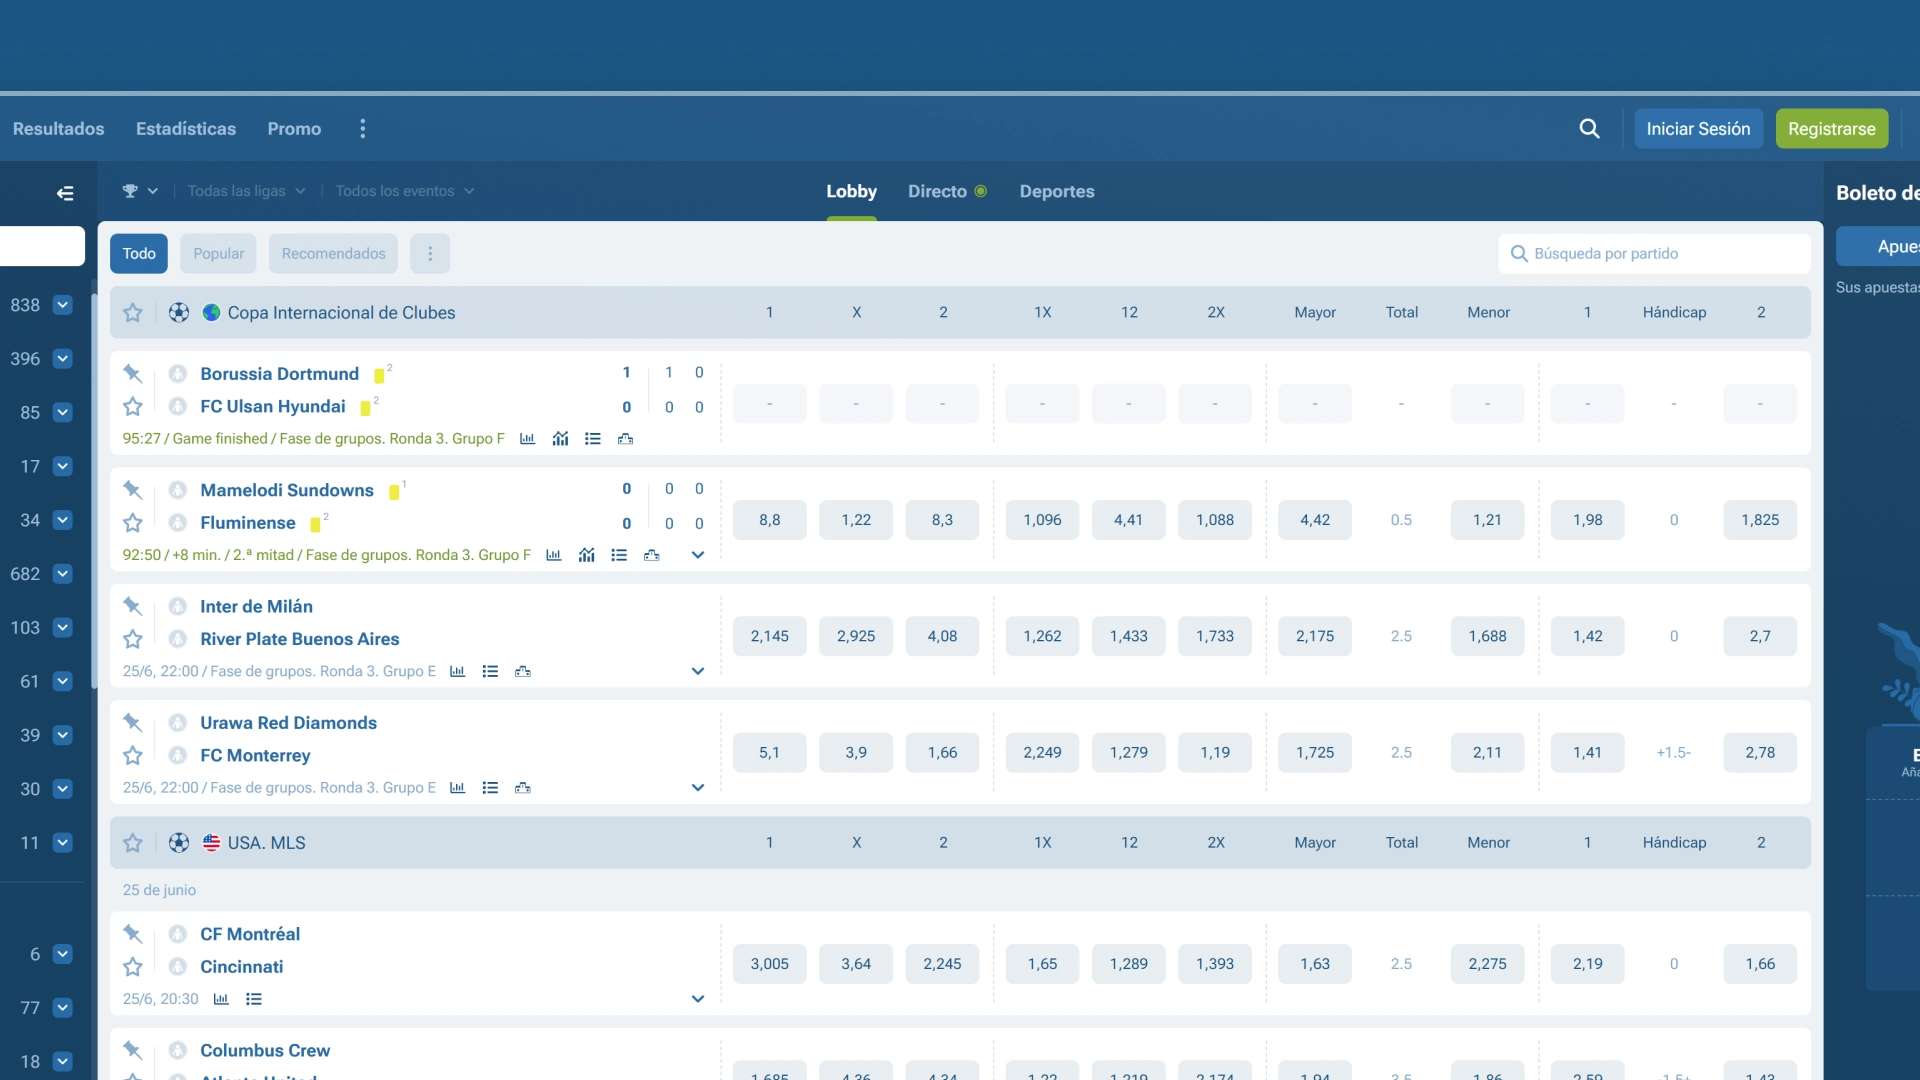Open the Fluminense team link
The width and height of the screenshot is (1920, 1080).
pos(248,523)
